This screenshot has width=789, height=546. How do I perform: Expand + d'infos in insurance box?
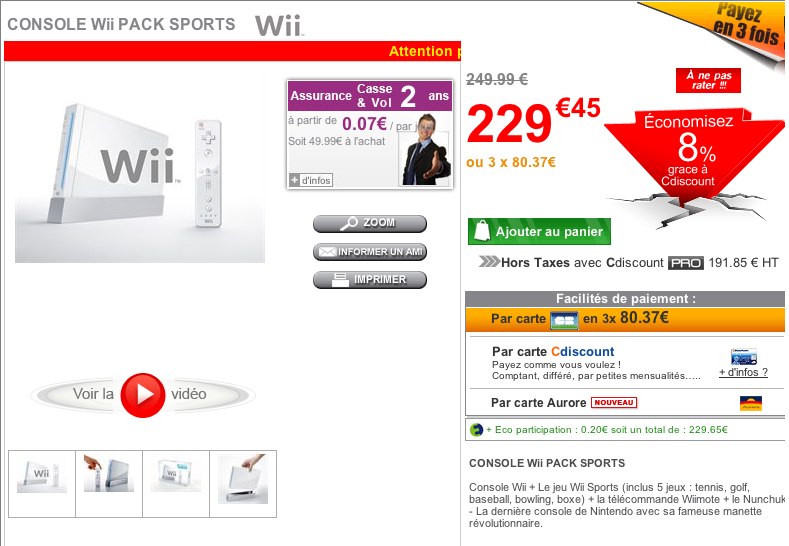[x=311, y=180]
